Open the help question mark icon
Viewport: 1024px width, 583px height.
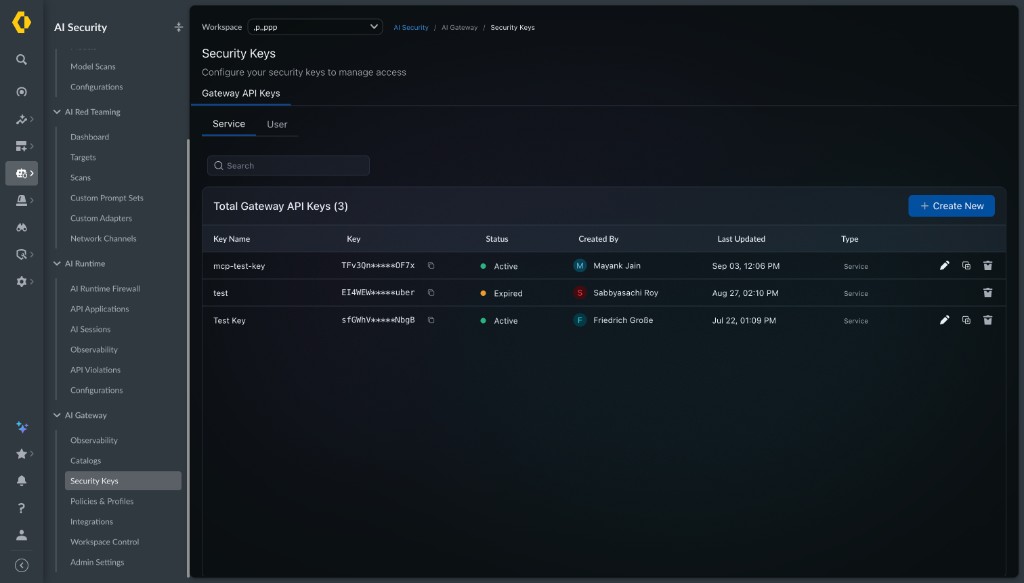click(x=22, y=507)
